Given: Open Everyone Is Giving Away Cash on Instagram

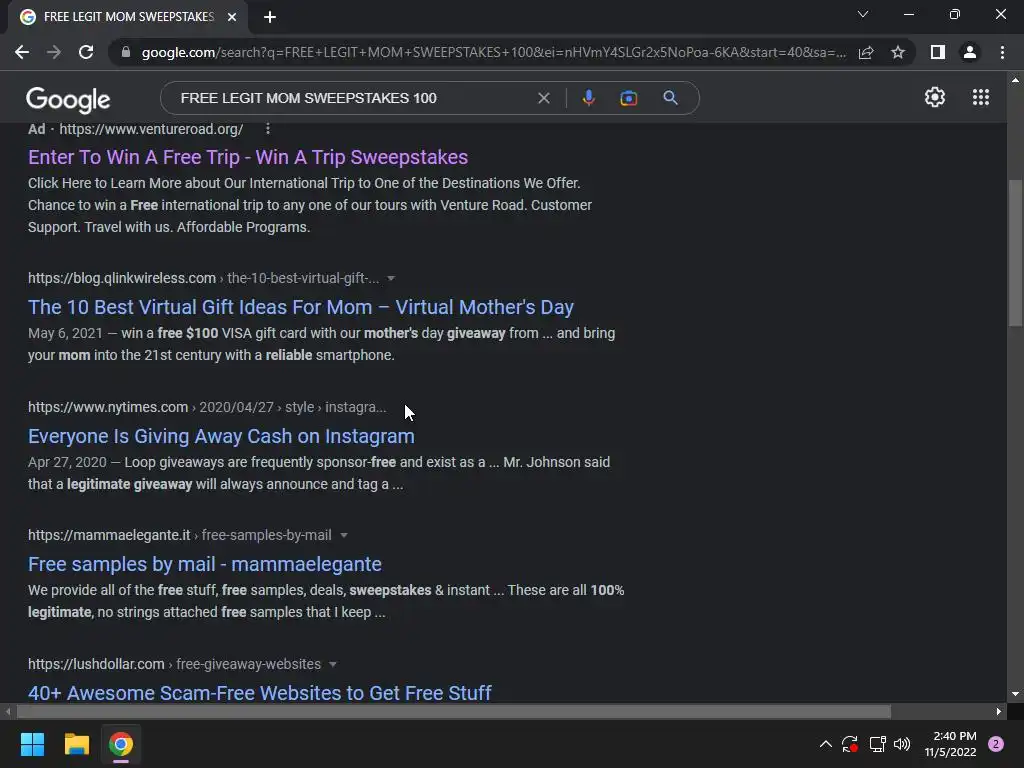Looking at the screenshot, I should pos(221,436).
